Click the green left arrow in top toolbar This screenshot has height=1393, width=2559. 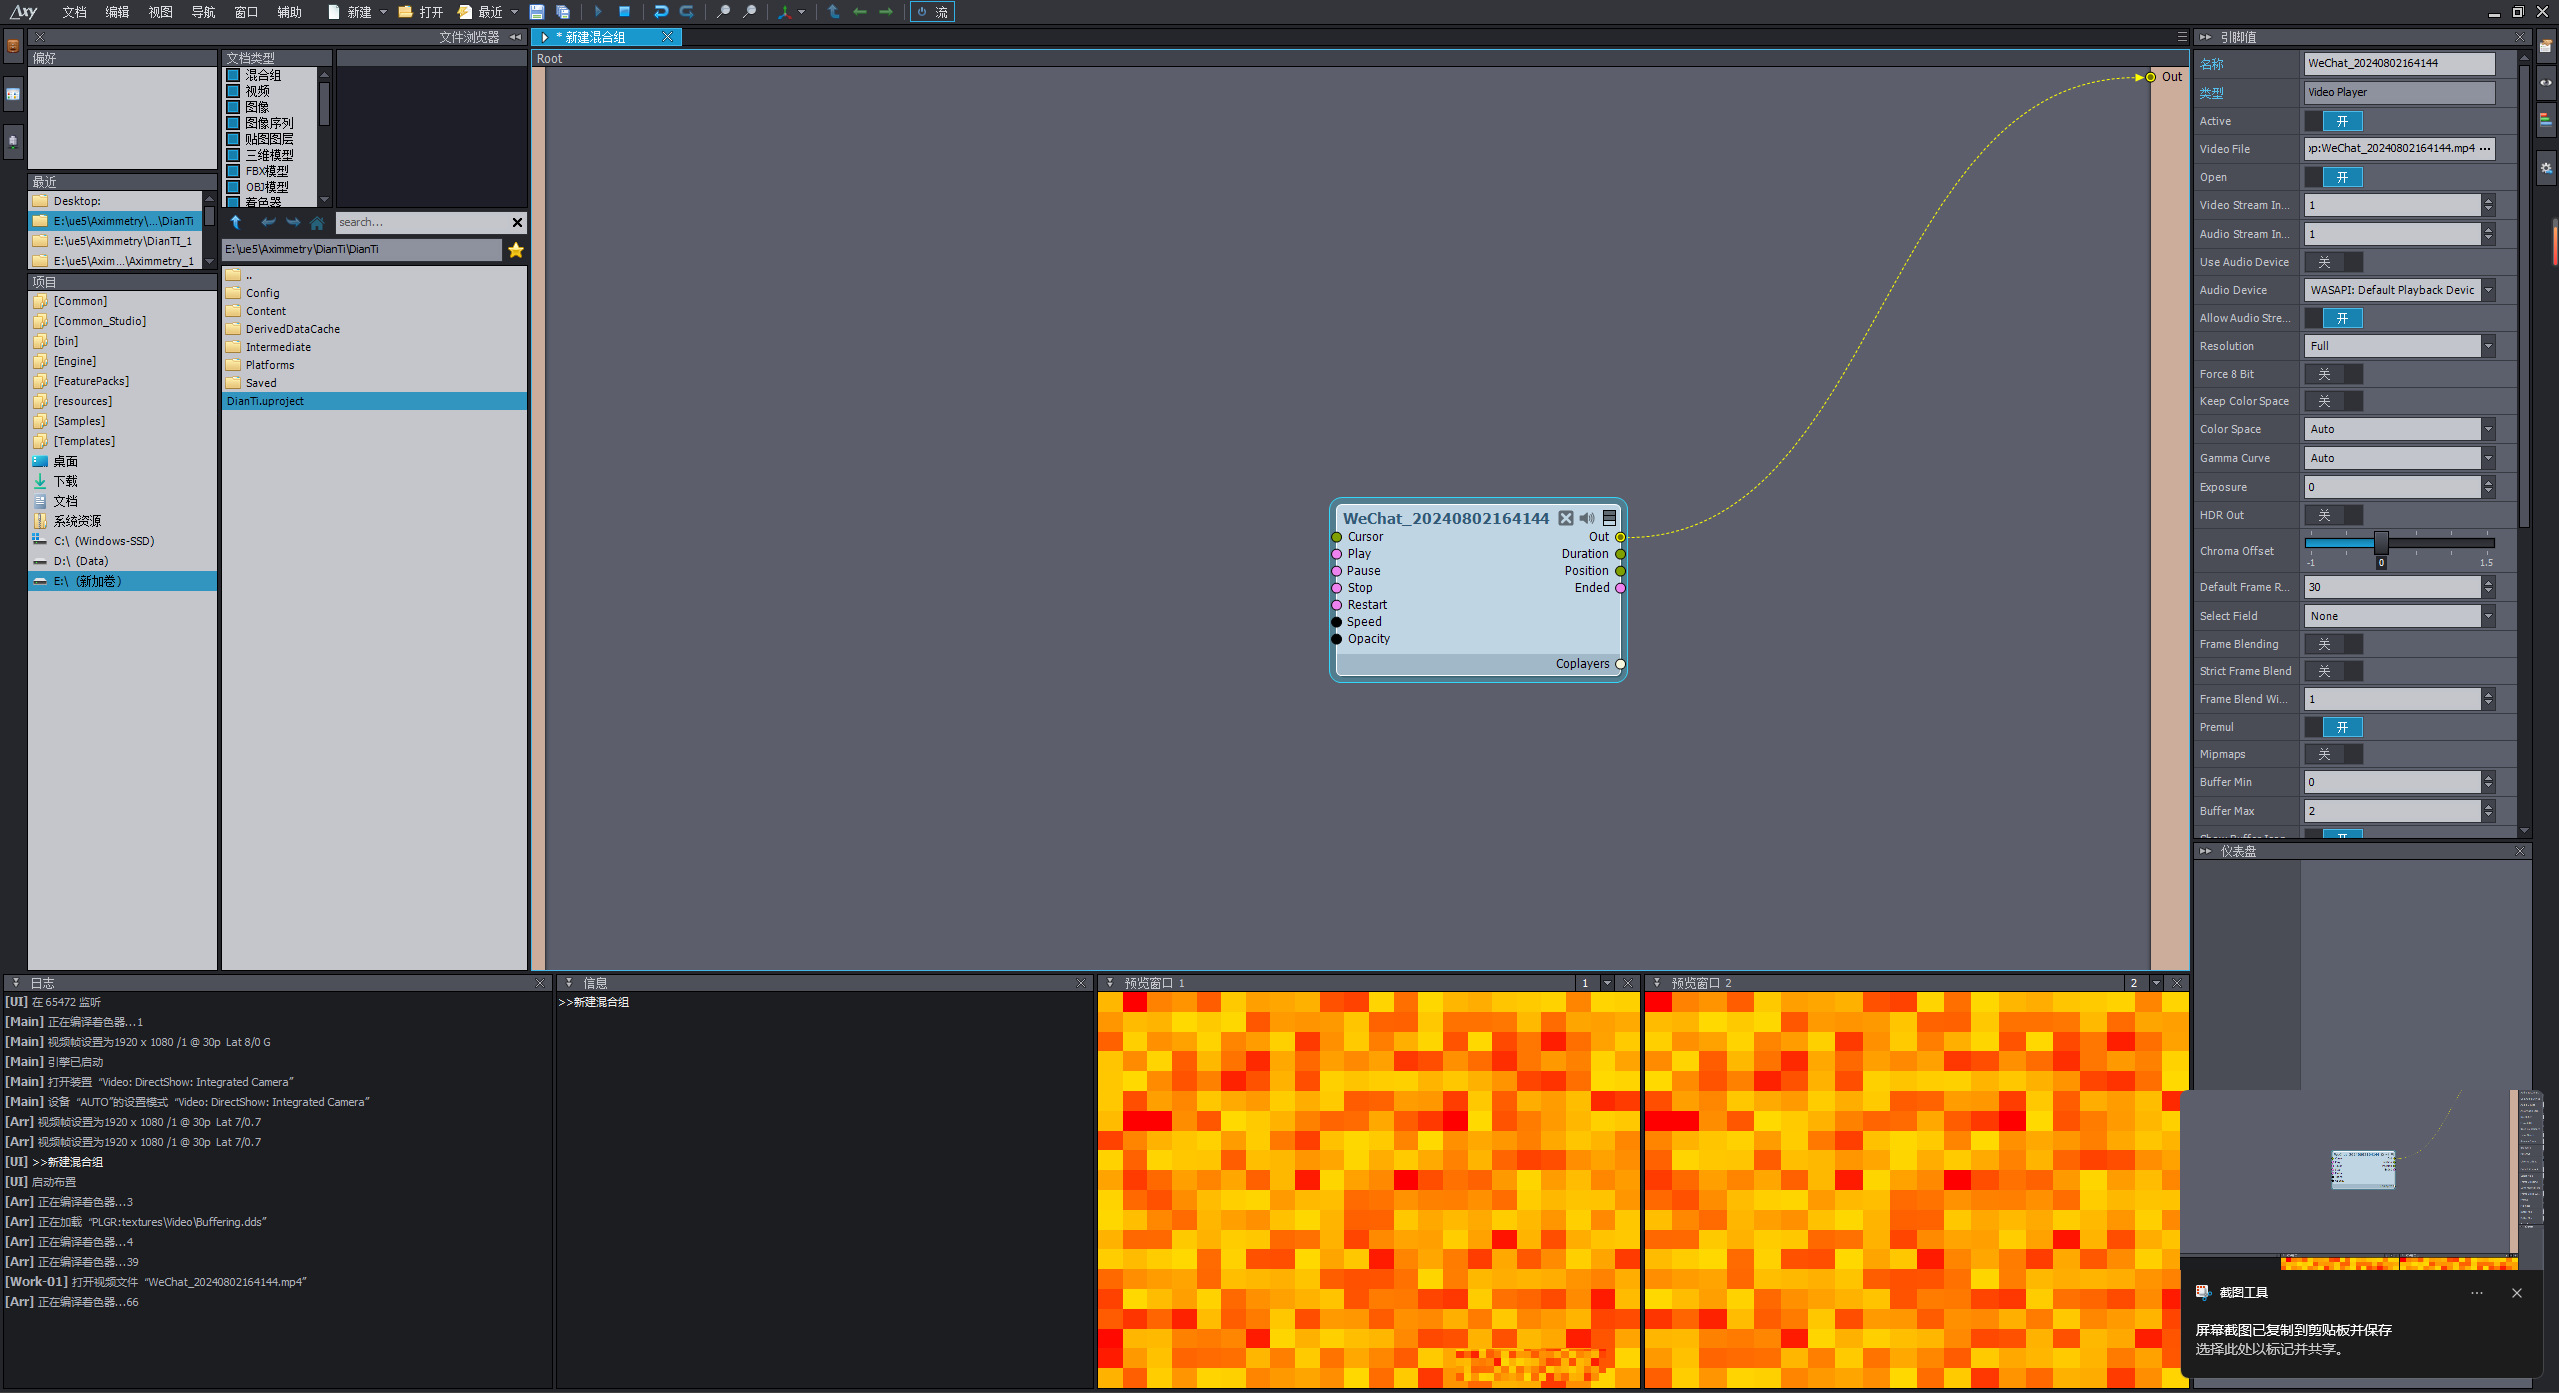tap(860, 12)
